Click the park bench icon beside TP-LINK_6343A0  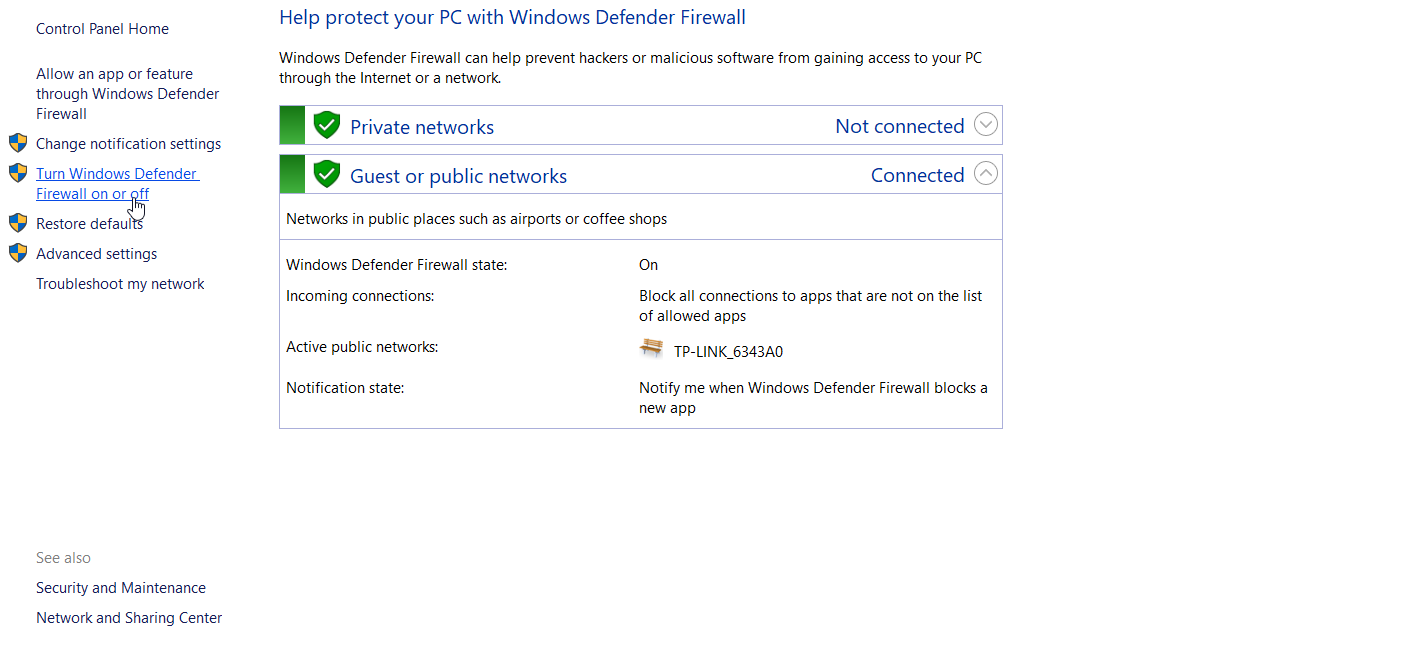(652, 348)
